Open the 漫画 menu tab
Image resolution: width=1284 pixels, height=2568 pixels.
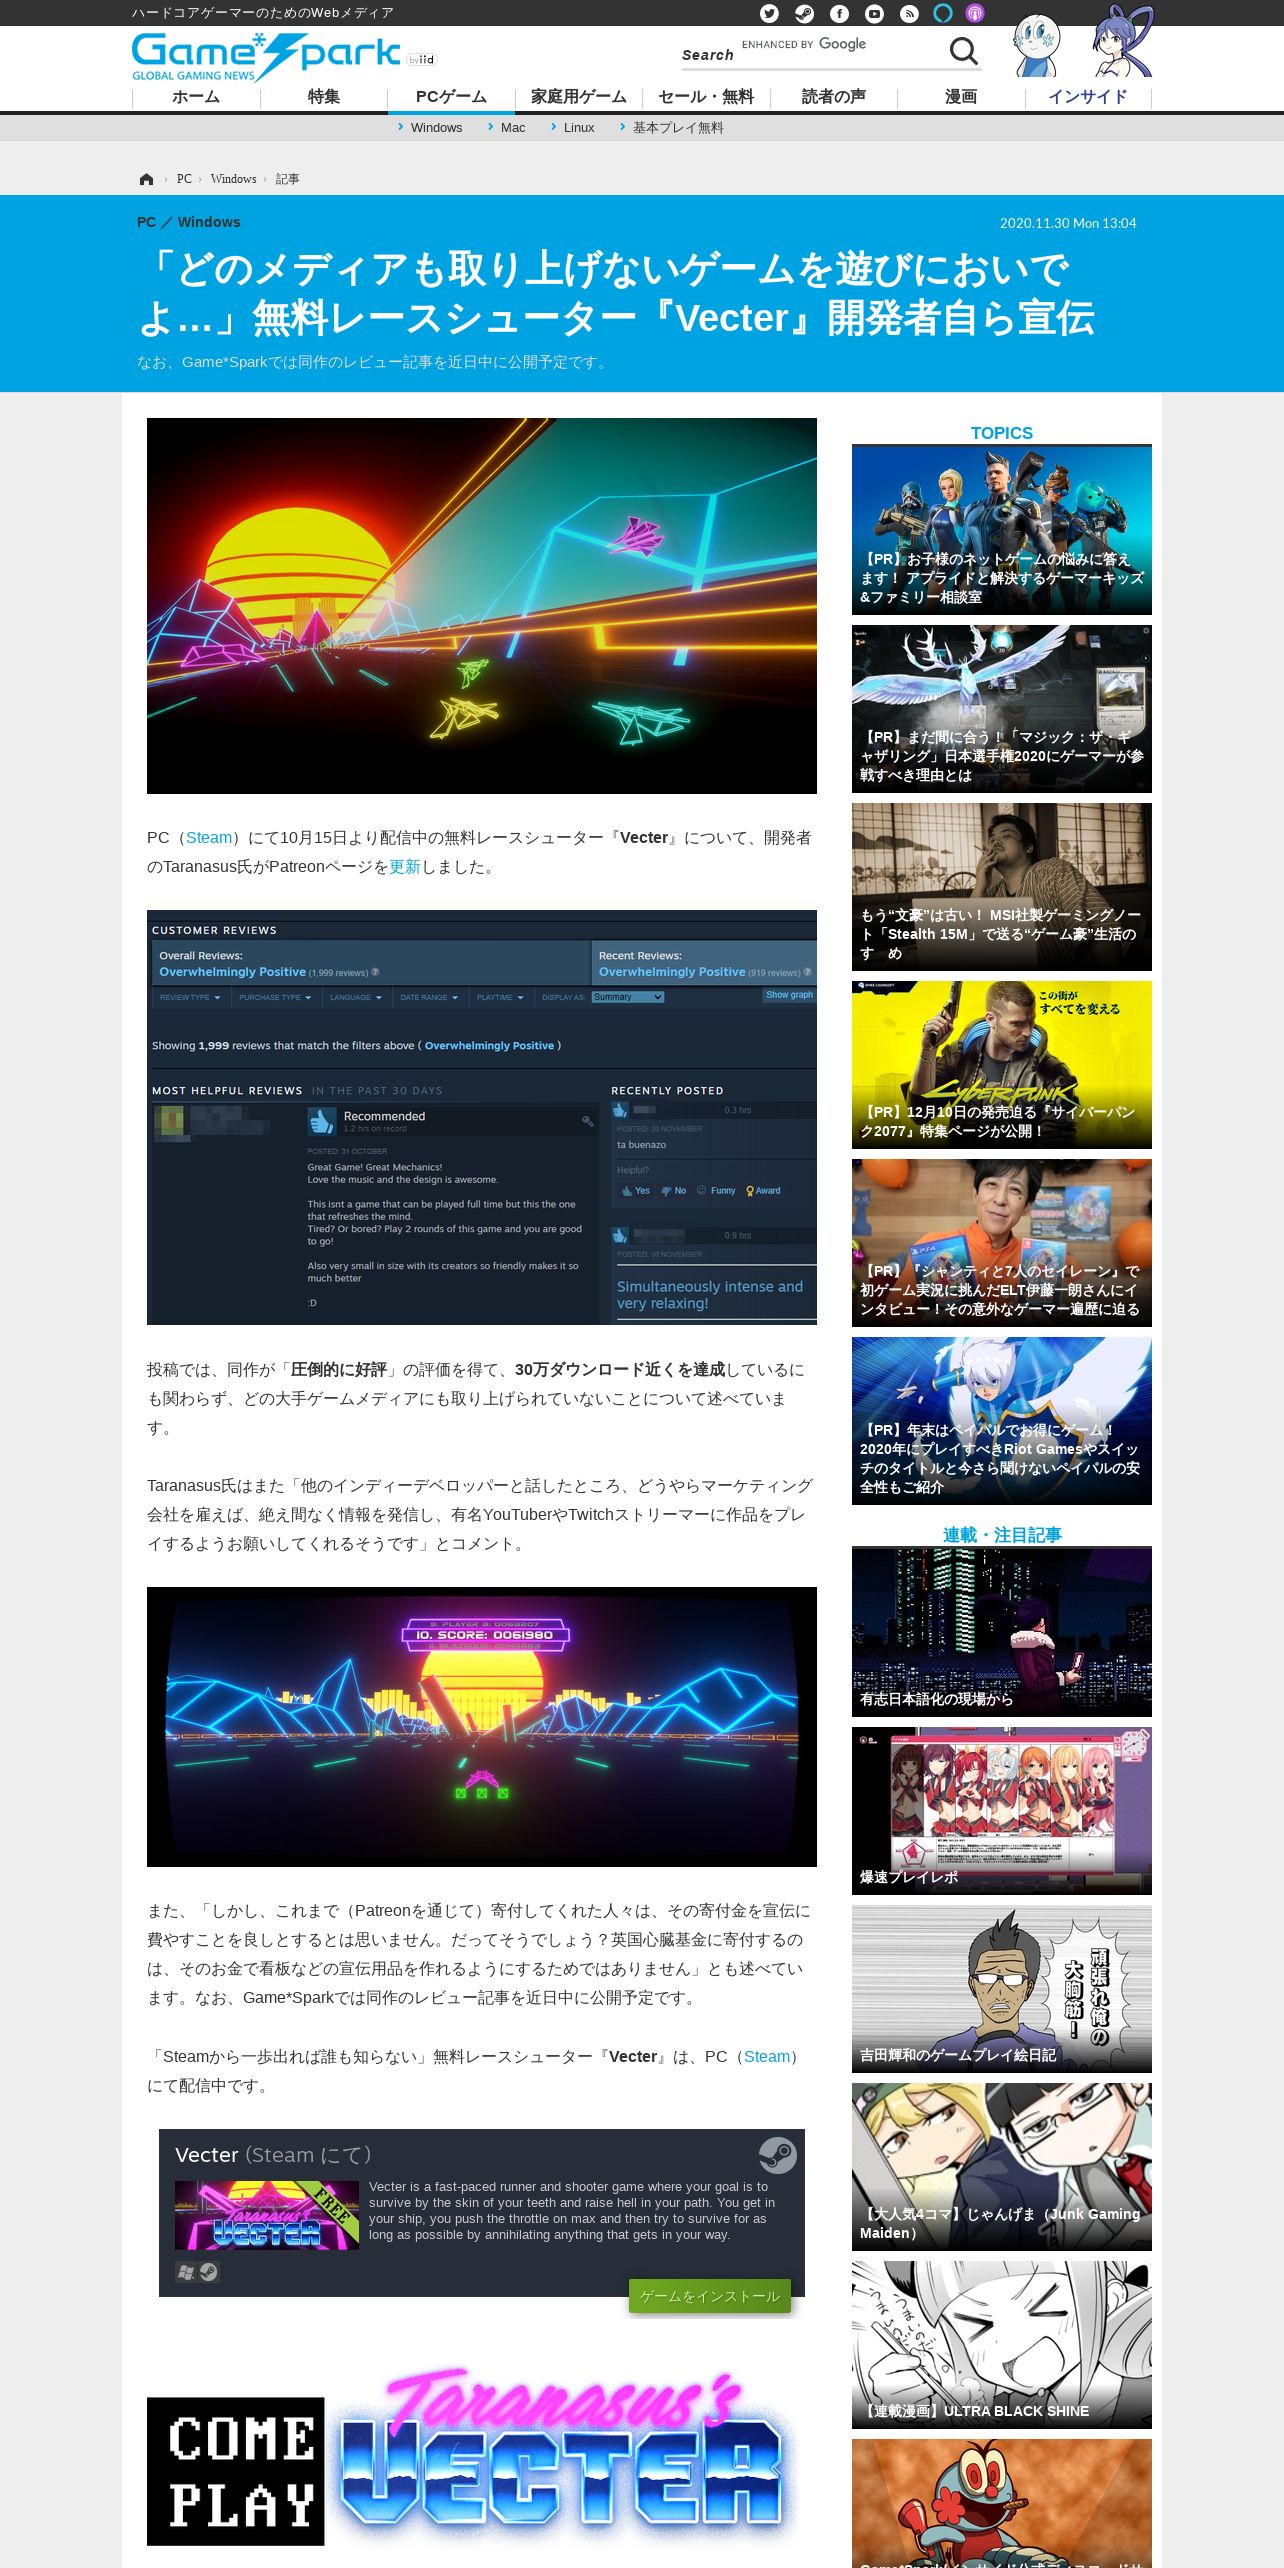pyautogui.click(x=961, y=97)
